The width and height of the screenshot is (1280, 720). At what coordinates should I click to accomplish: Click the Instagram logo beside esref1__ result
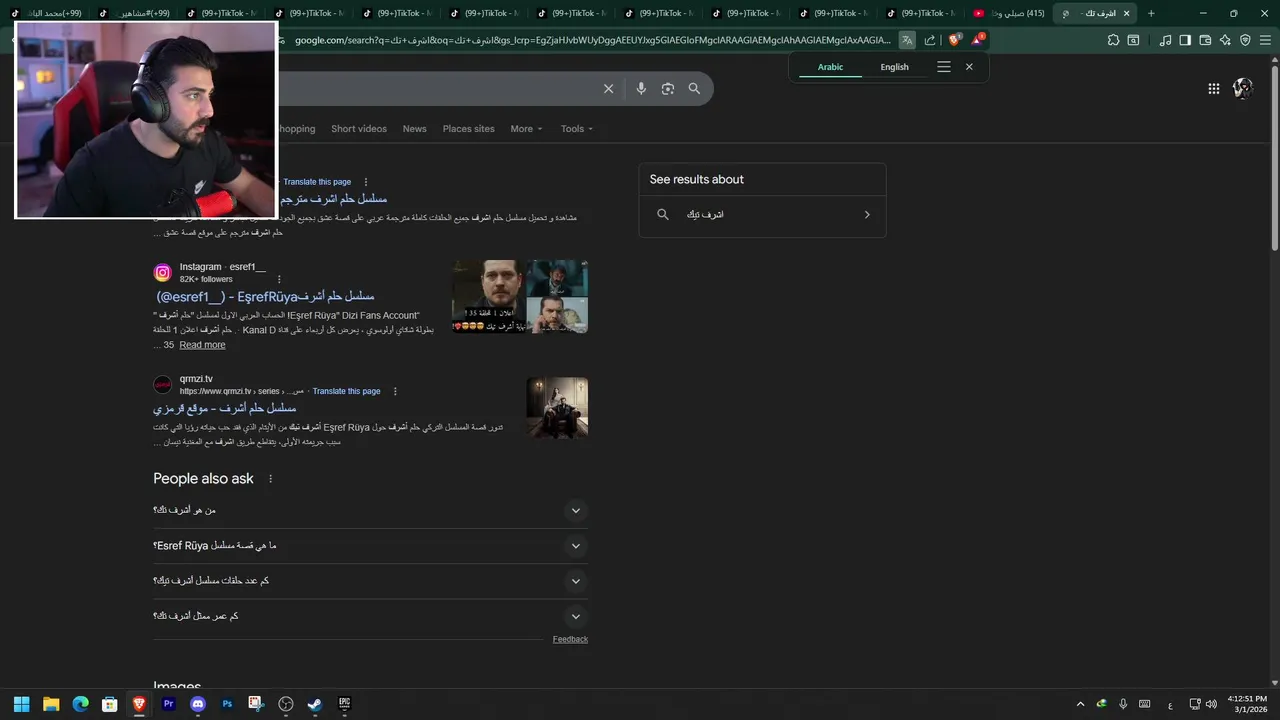[x=163, y=273]
